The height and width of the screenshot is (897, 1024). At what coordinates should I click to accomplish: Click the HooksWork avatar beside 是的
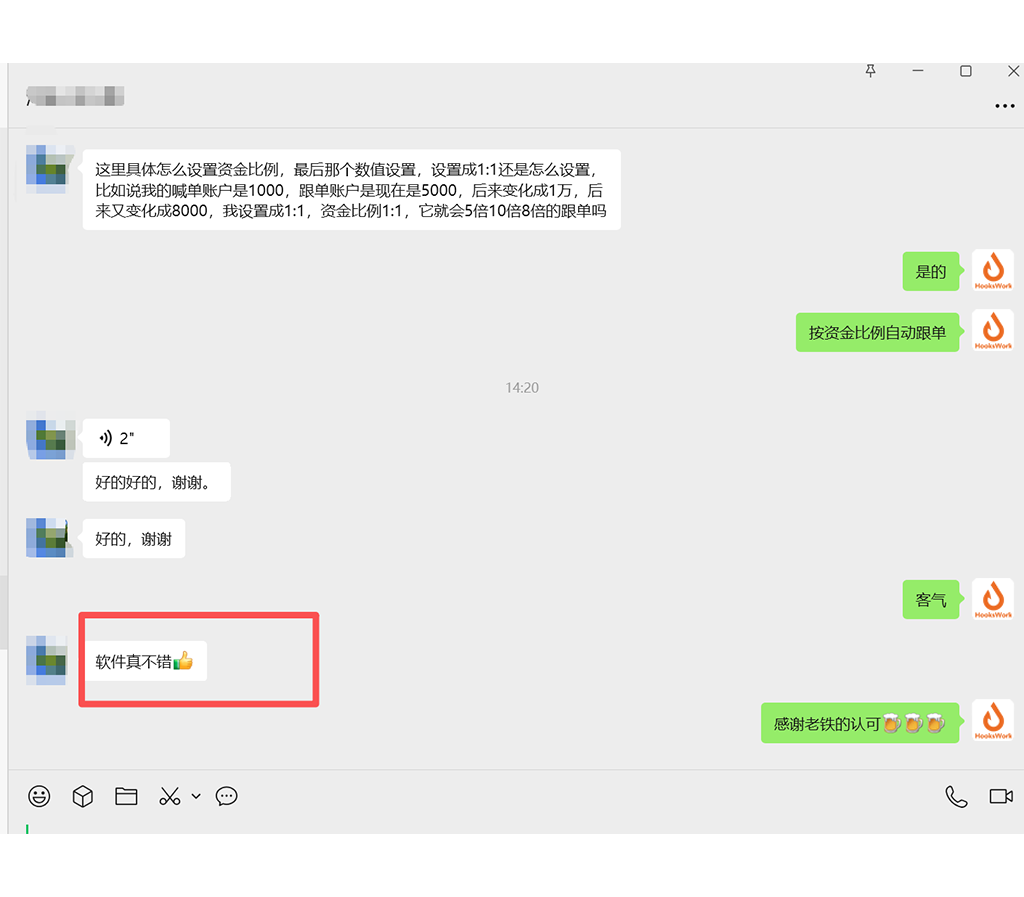click(992, 271)
